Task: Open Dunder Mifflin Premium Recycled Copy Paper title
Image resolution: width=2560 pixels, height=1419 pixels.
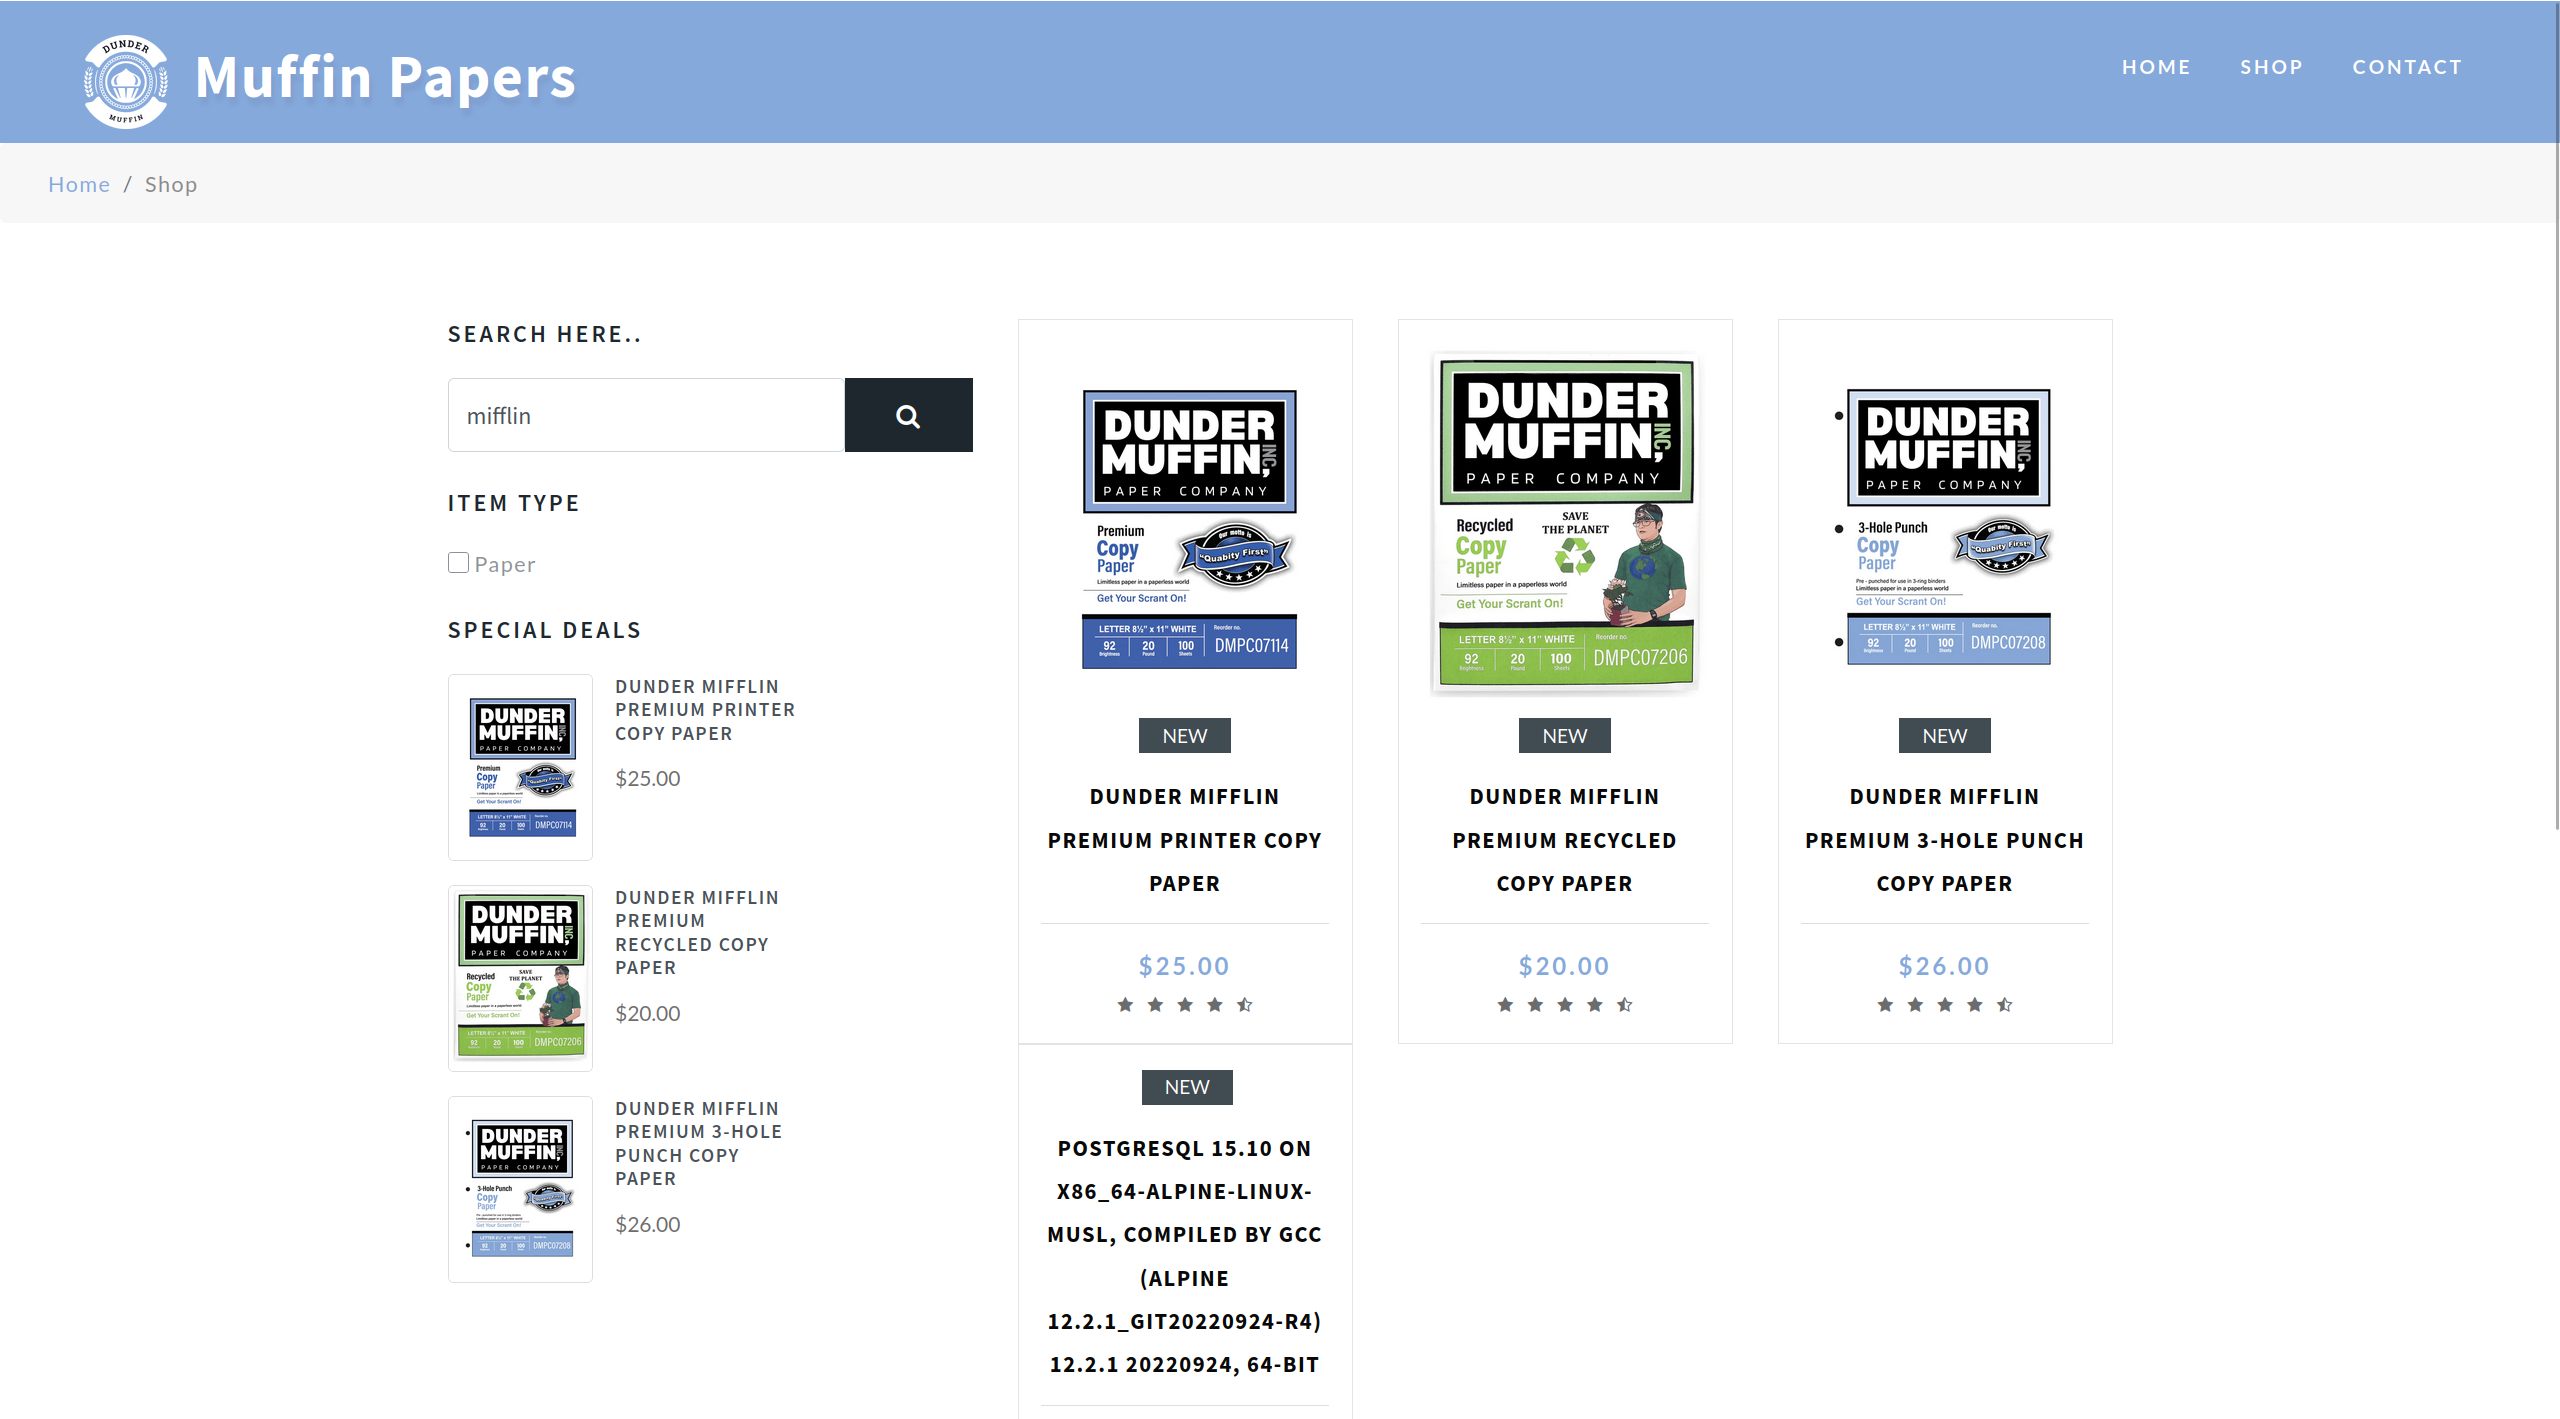Action: 1565,840
